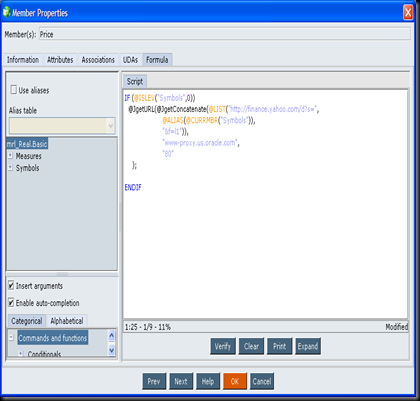Open the Attributes tab

tap(60, 60)
